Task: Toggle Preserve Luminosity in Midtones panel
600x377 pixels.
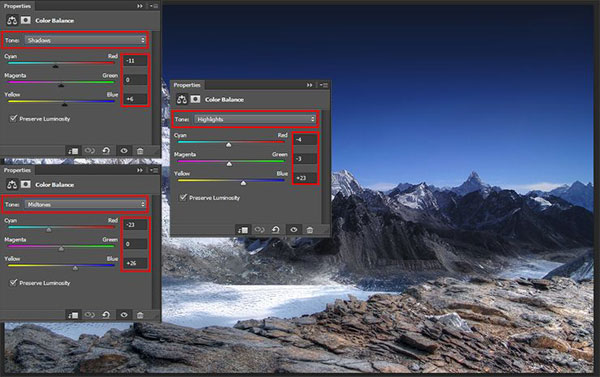Action: click(13, 282)
